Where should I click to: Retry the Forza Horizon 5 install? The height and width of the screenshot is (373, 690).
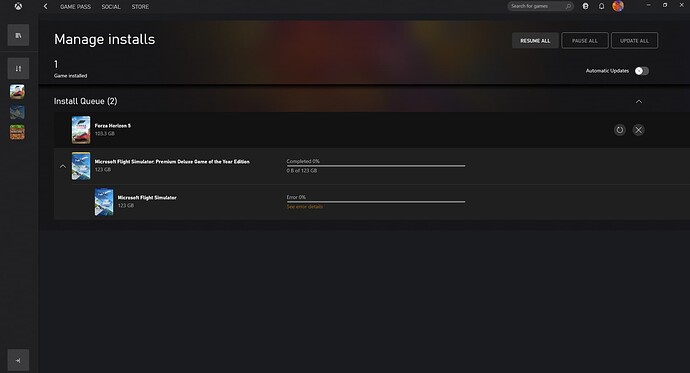pyautogui.click(x=620, y=130)
